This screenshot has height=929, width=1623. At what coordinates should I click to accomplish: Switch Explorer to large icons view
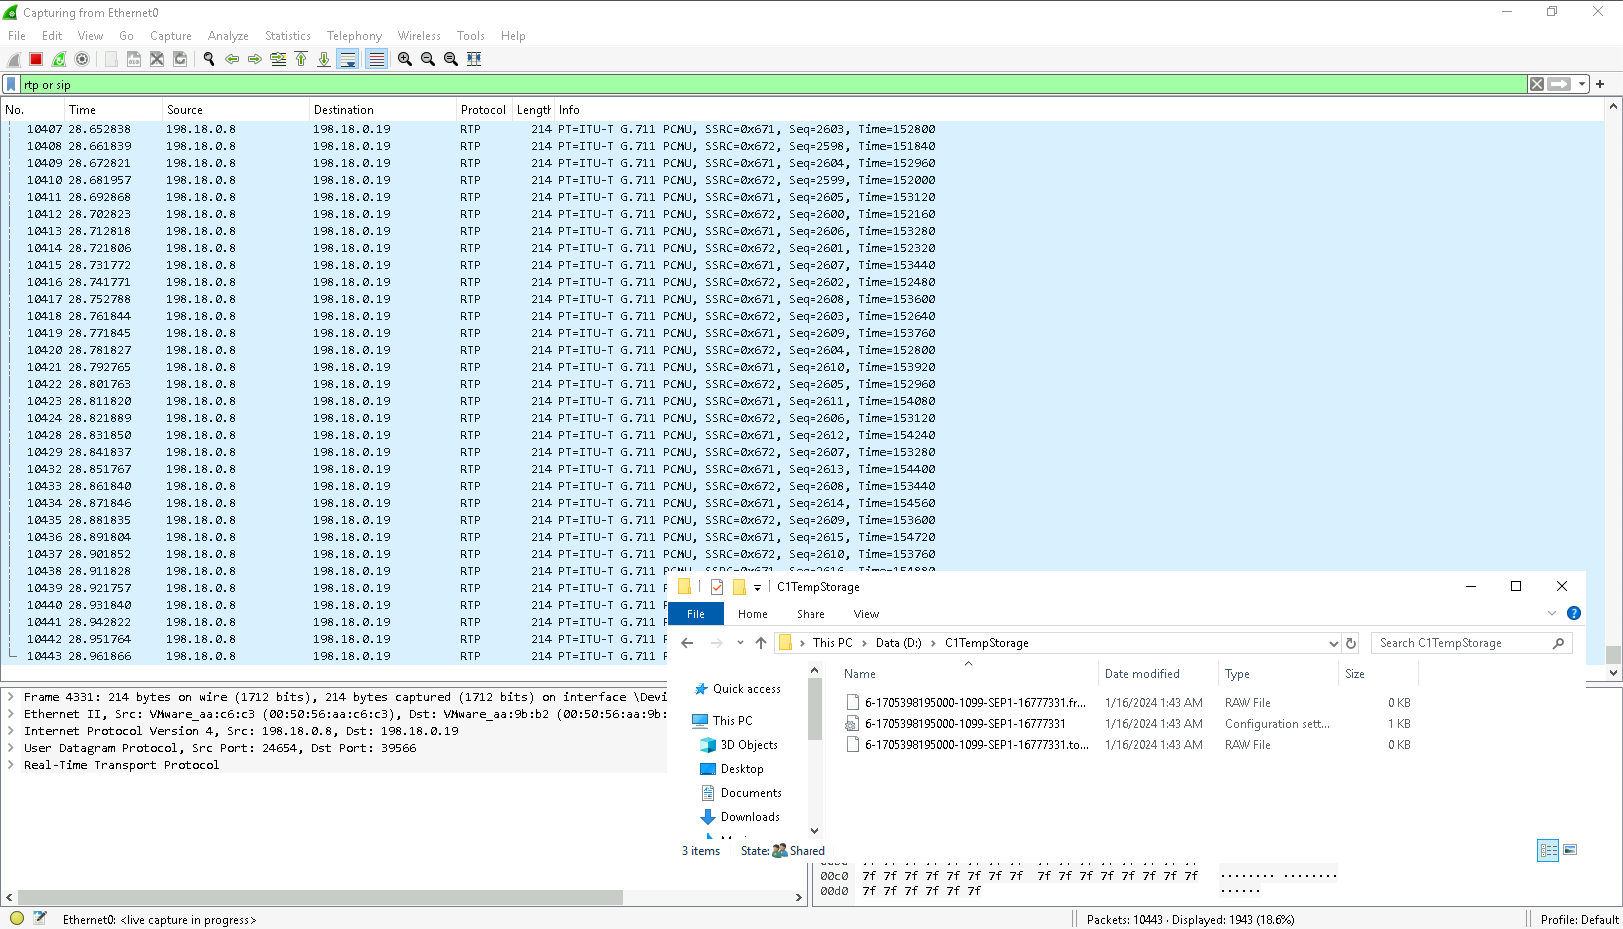(1570, 850)
